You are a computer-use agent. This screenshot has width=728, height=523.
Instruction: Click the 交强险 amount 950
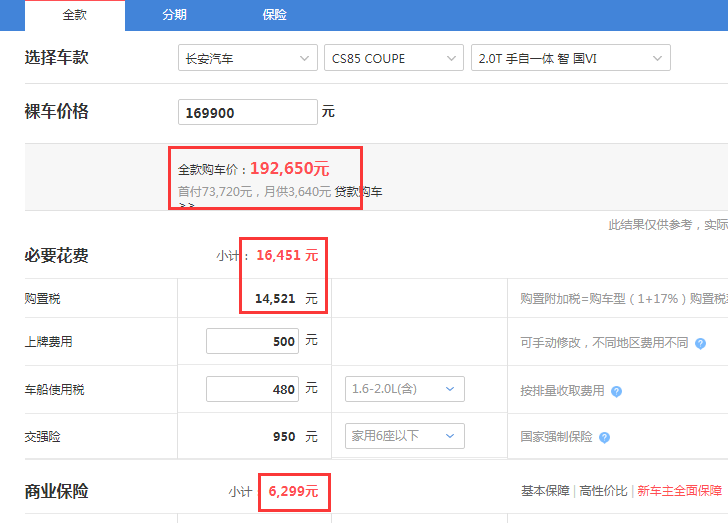coord(284,437)
